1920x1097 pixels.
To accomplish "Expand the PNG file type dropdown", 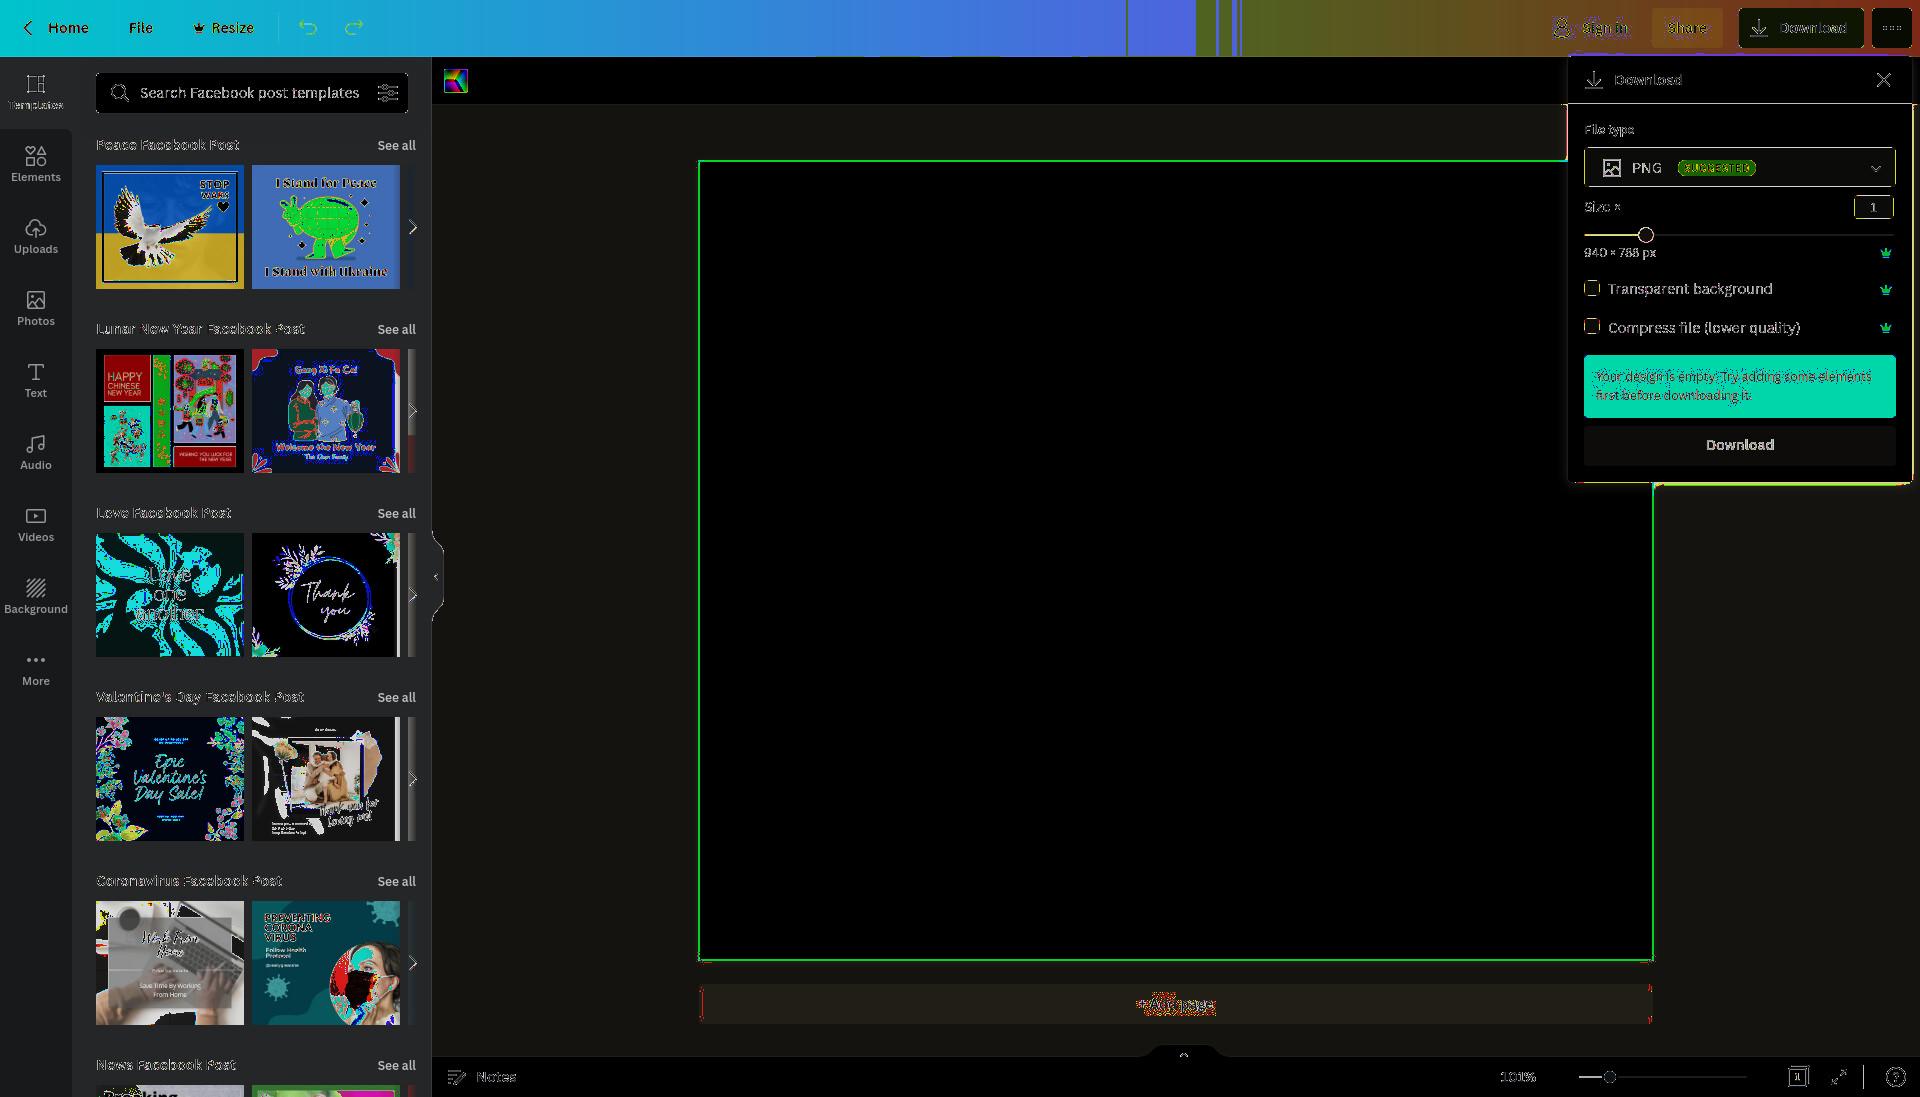I will point(1739,168).
